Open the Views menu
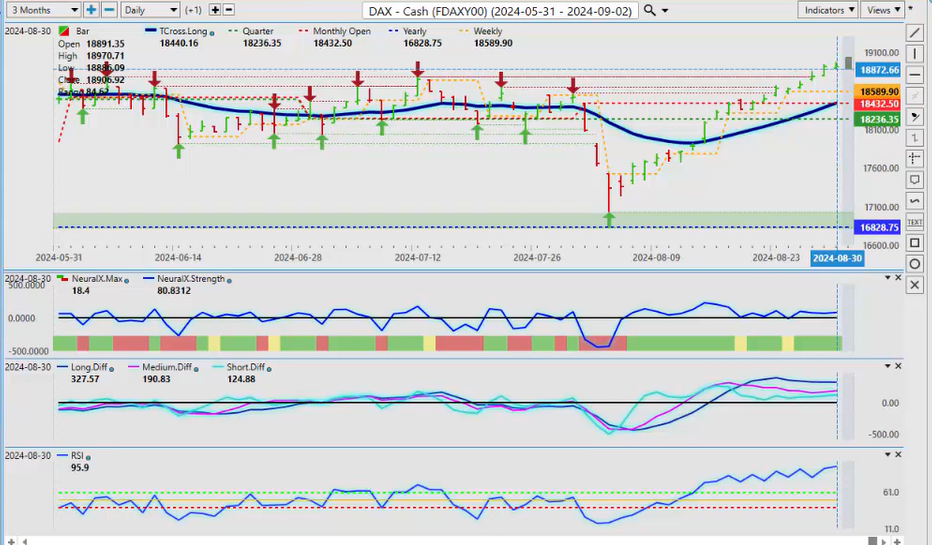Screen dimensions: 932x545 pyautogui.click(x=881, y=10)
